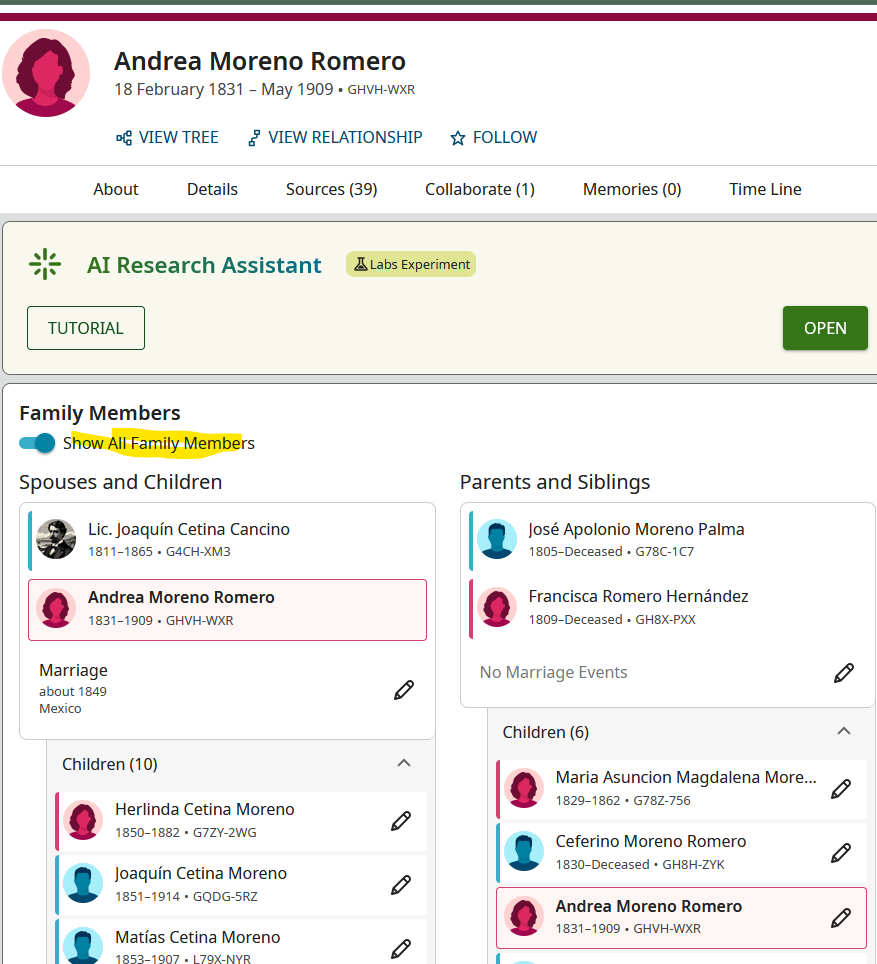This screenshot has width=877, height=964.
Task: Edit the marriage event pencil icon
Action: coord(404,689)
